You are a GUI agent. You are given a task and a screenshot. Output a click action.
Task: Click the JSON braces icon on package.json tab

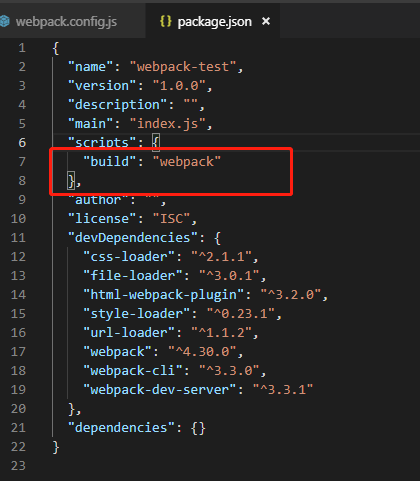pyautogui.click(x=166, y=21)
